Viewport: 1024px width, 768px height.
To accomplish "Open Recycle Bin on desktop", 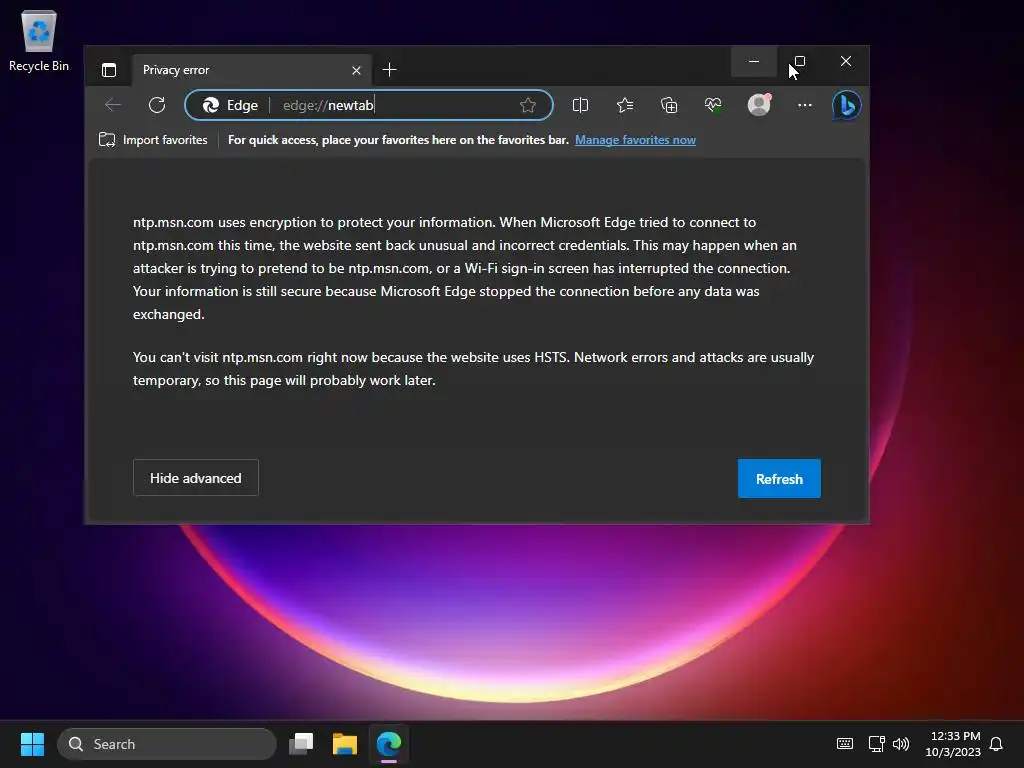I will coord(39,40).
